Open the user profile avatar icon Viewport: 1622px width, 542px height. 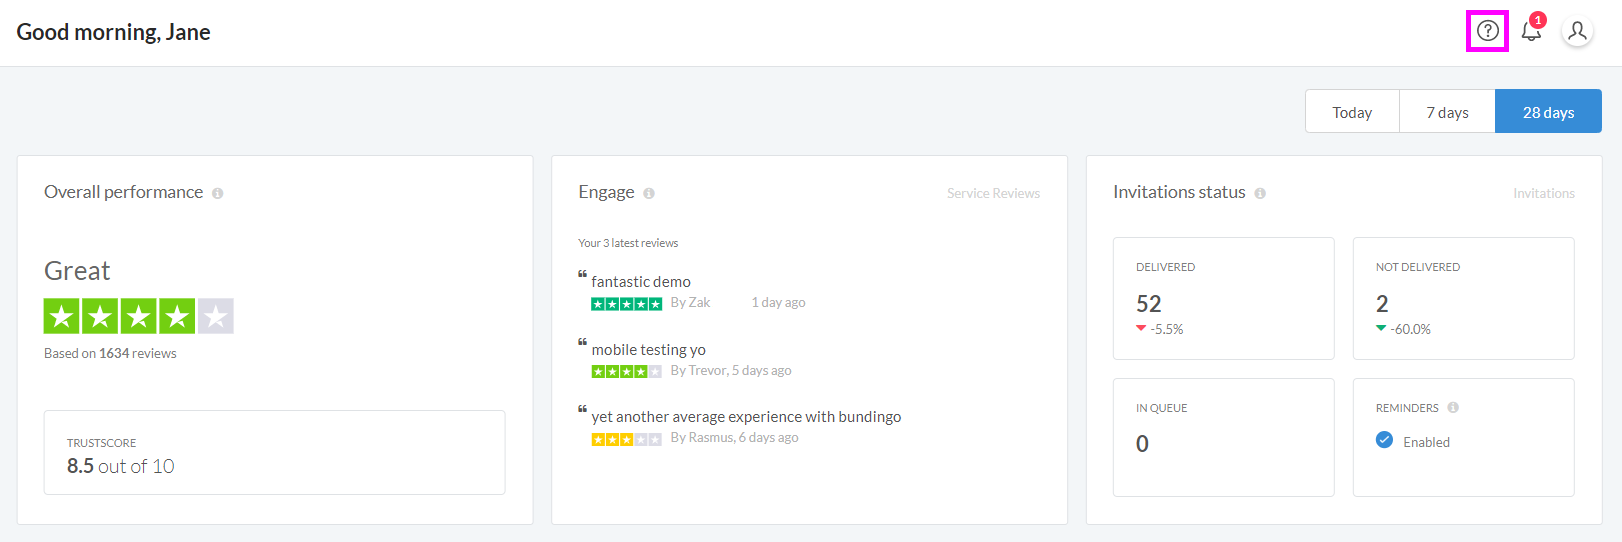pos(1577,32)
